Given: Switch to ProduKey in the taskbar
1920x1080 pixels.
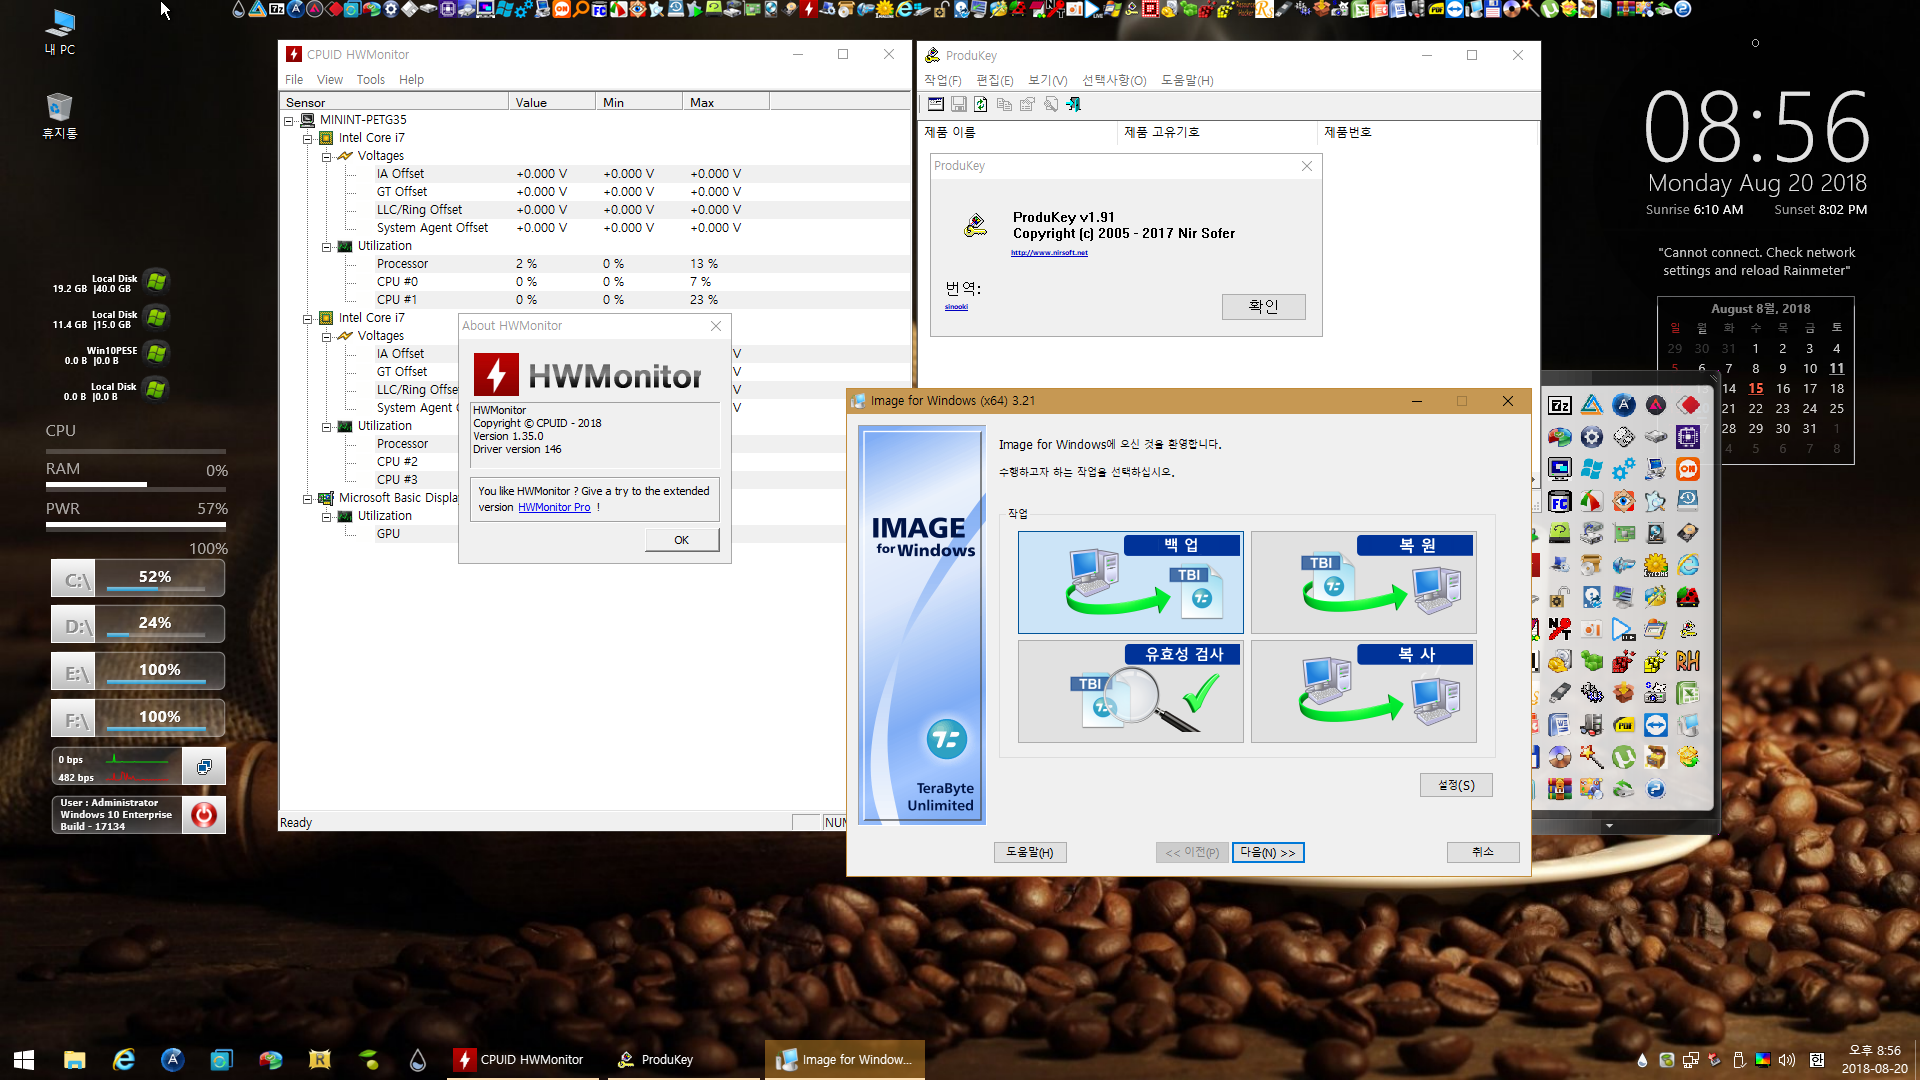Looking at the screenshot, I should [683, 1059].
